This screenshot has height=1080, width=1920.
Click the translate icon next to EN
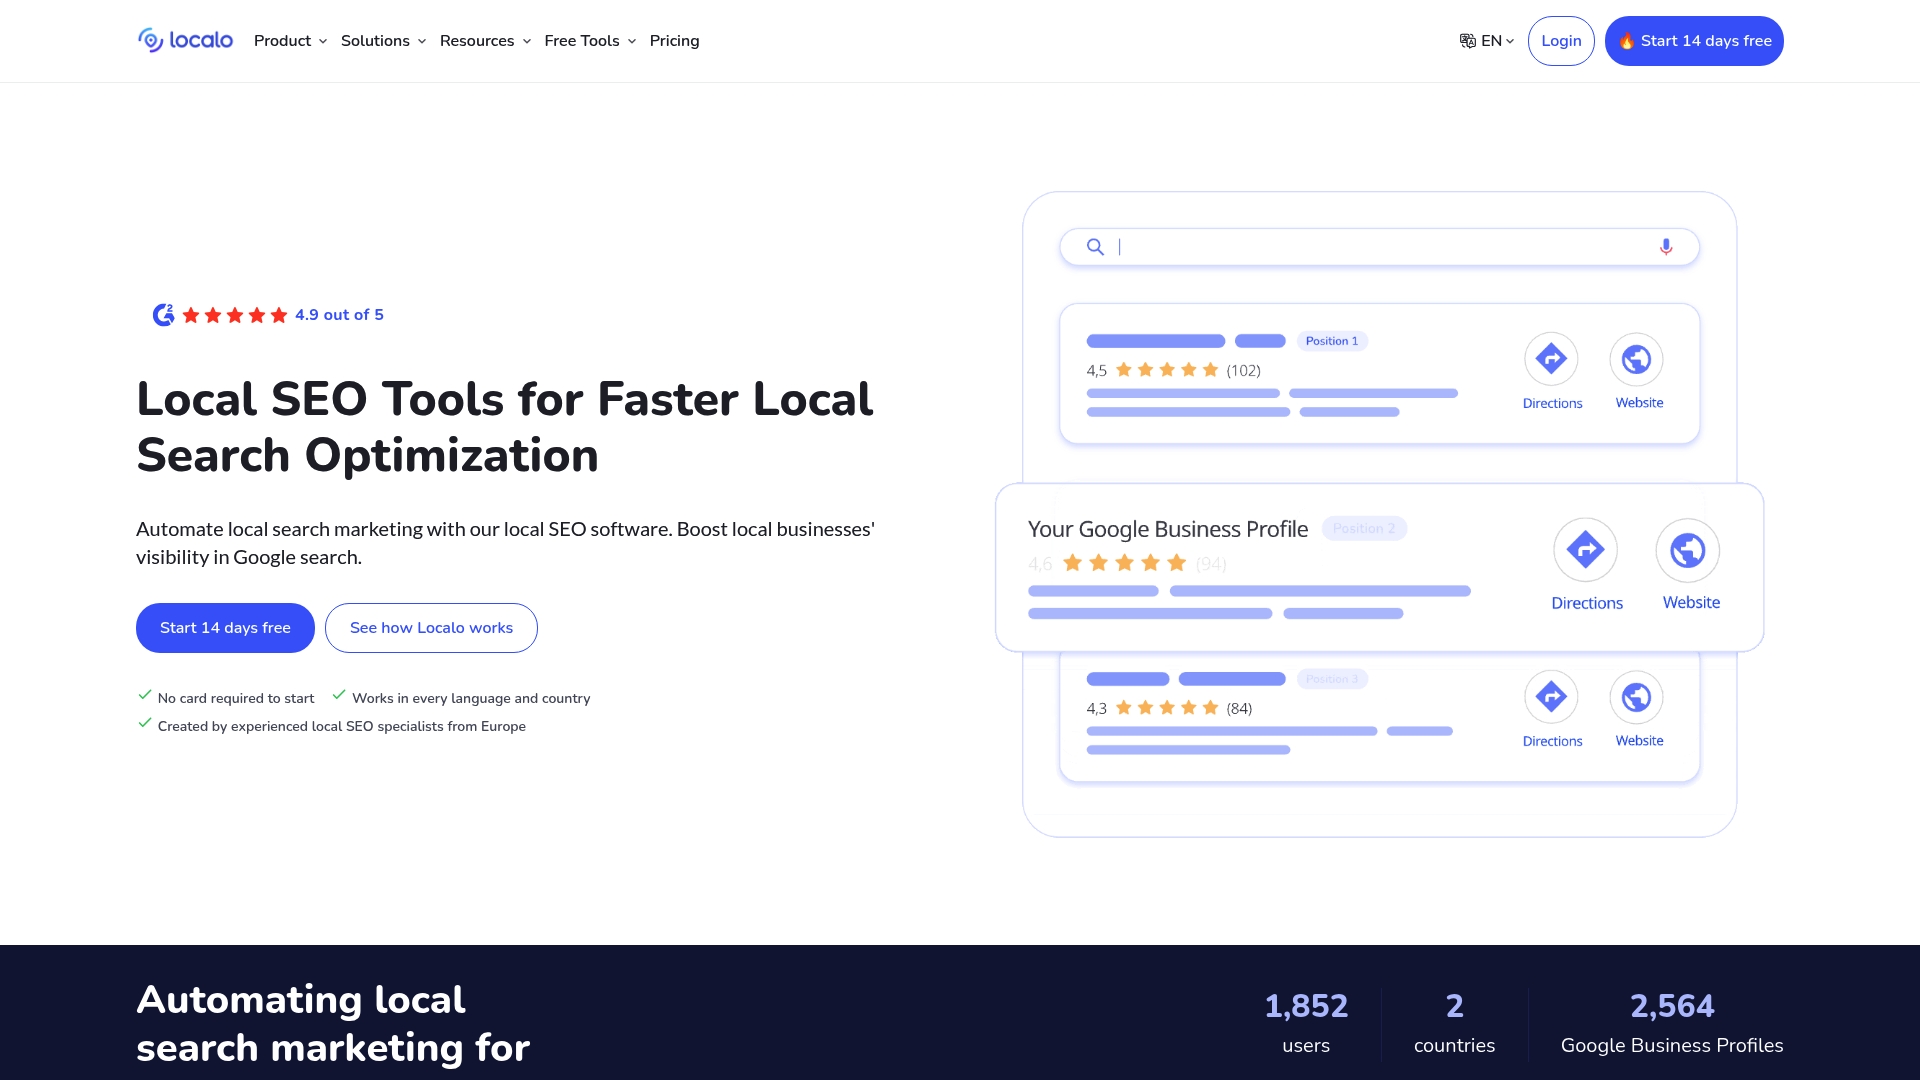(1466, 40)
